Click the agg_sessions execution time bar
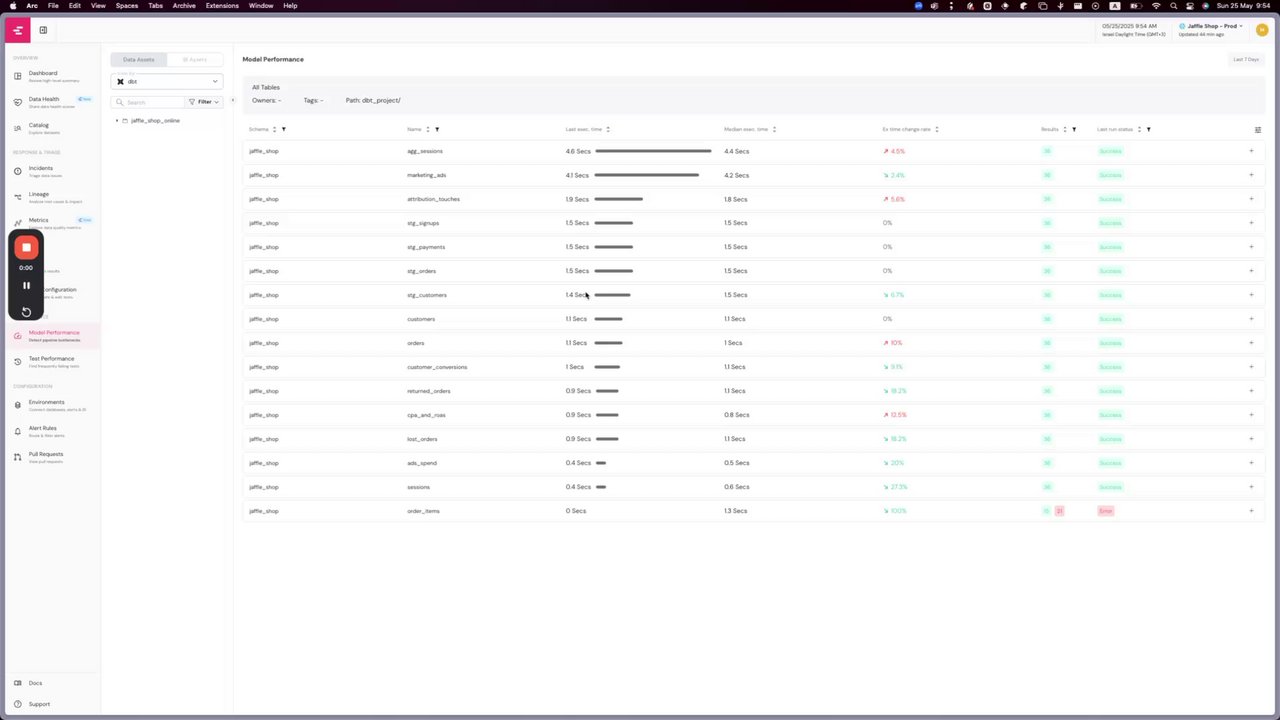The height and width of the screenshot is (720, 1280). pyautogui.click(x=653, y=151)
